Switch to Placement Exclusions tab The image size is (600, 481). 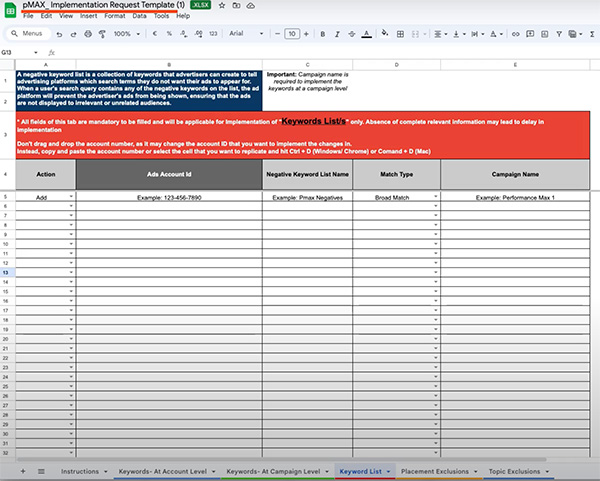tap(435, 471)
